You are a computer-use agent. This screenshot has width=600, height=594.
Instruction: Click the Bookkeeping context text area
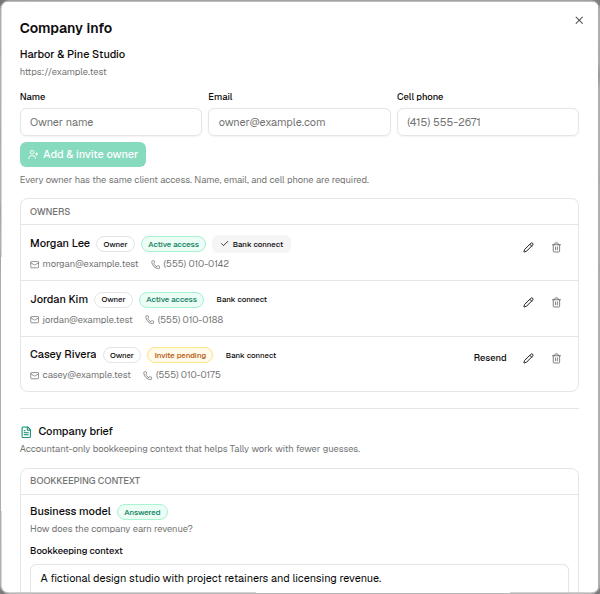pyautogui.click(x=299, y=578)
